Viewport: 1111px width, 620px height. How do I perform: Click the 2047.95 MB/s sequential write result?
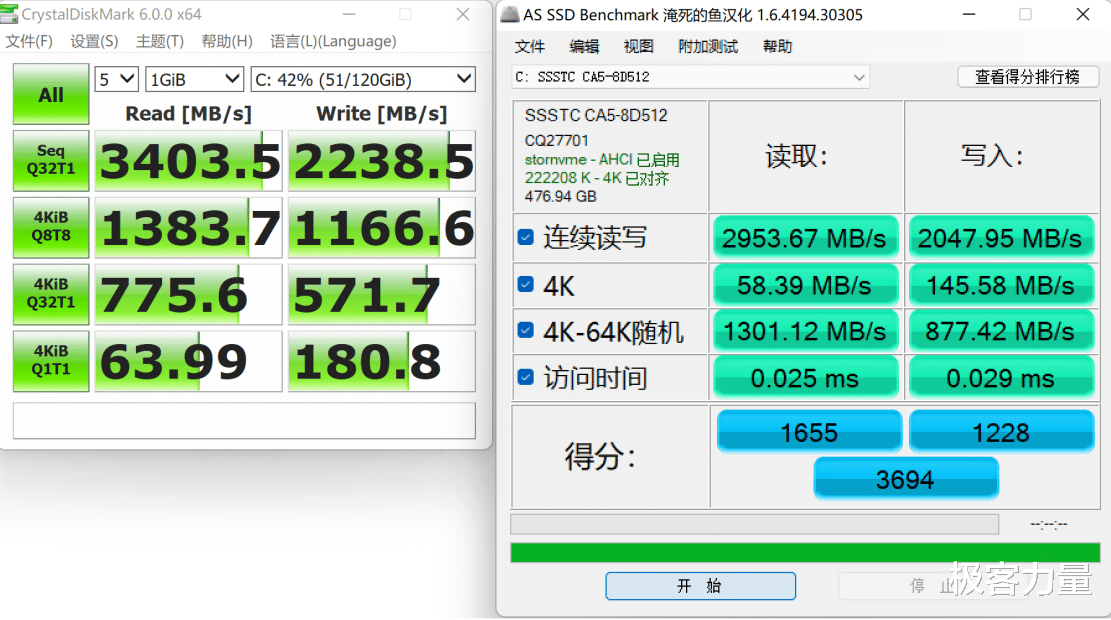[x=1001, y=238]
